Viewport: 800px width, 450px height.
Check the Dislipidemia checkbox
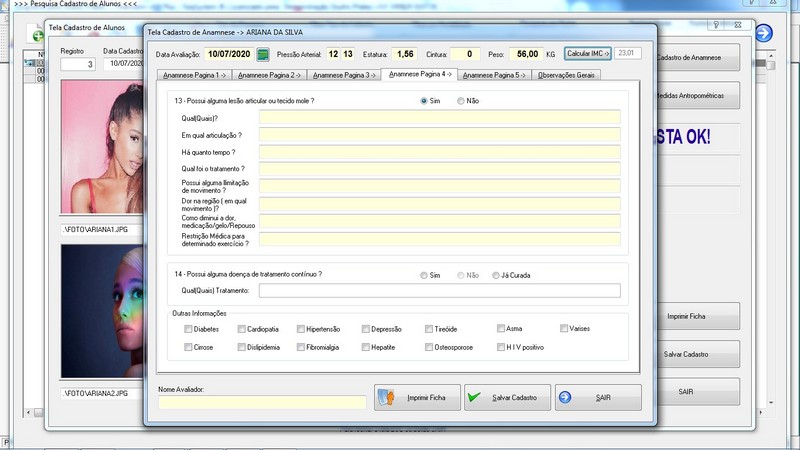pos(242,347)
